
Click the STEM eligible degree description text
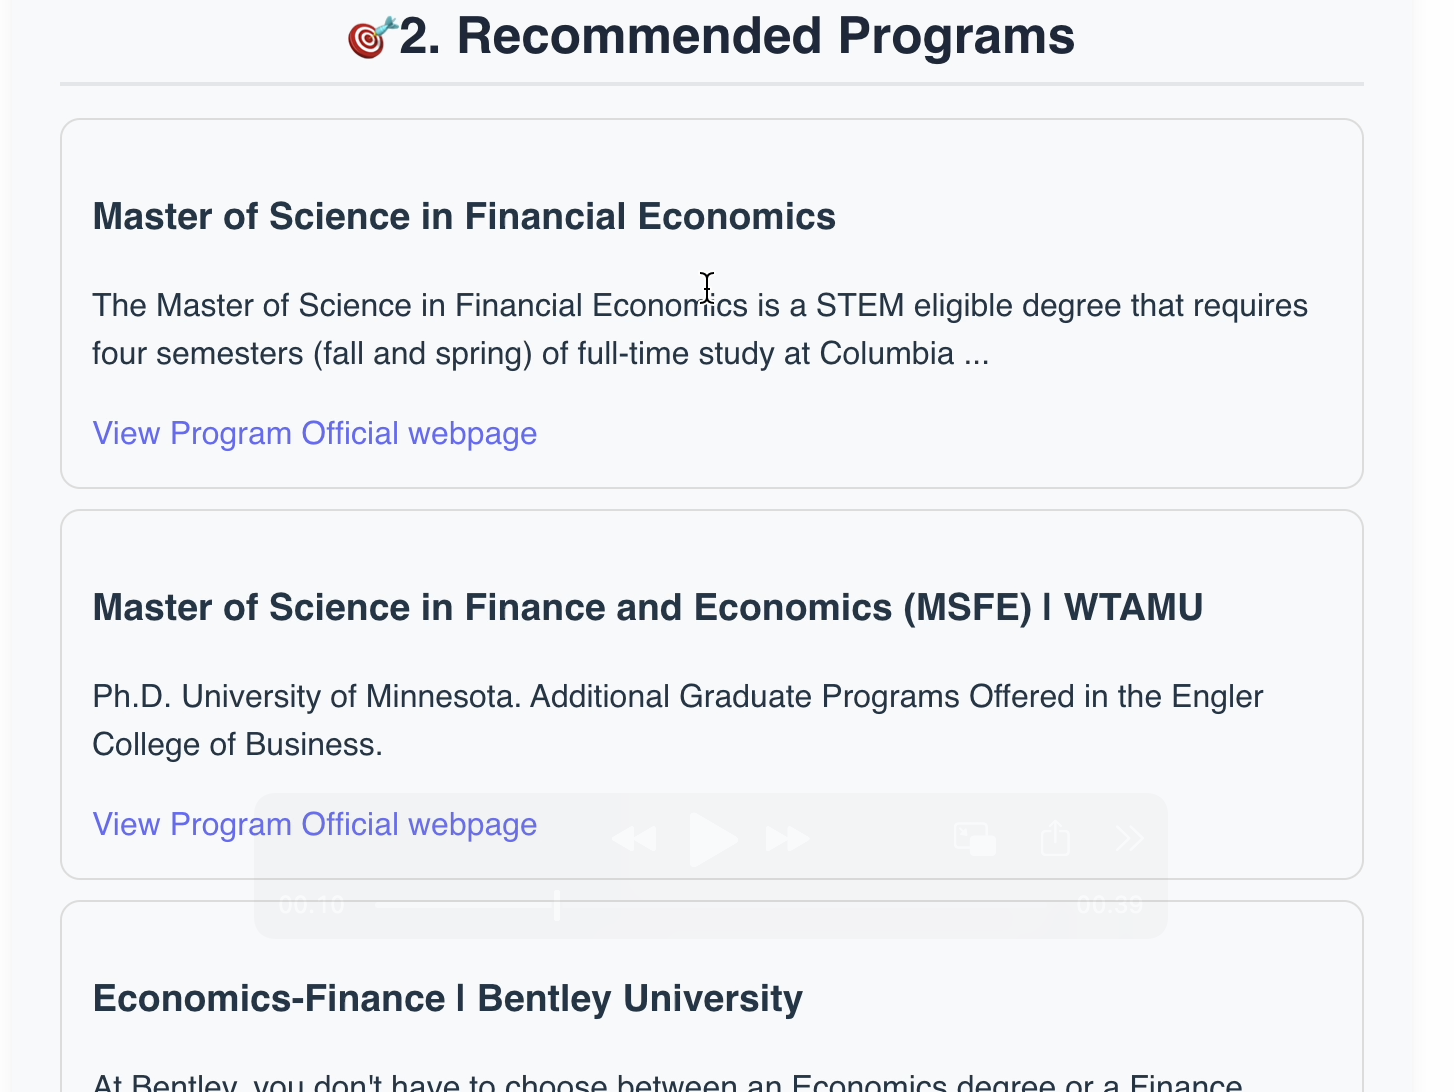pos(699,329)
